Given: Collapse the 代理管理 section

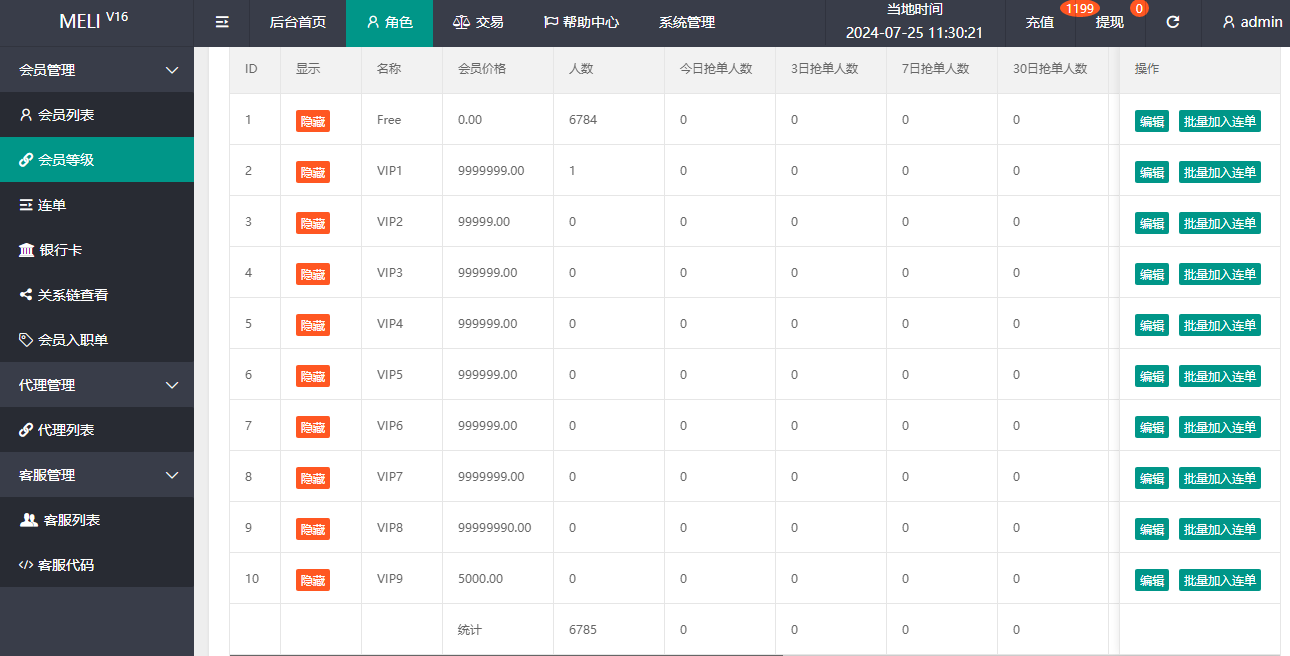Looking at the screenshot, I should click(97, 385).
